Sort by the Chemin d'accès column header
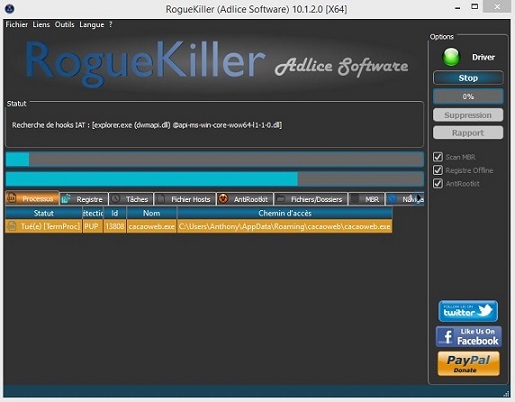Screen dimensions: 515x402 point(285,213)
